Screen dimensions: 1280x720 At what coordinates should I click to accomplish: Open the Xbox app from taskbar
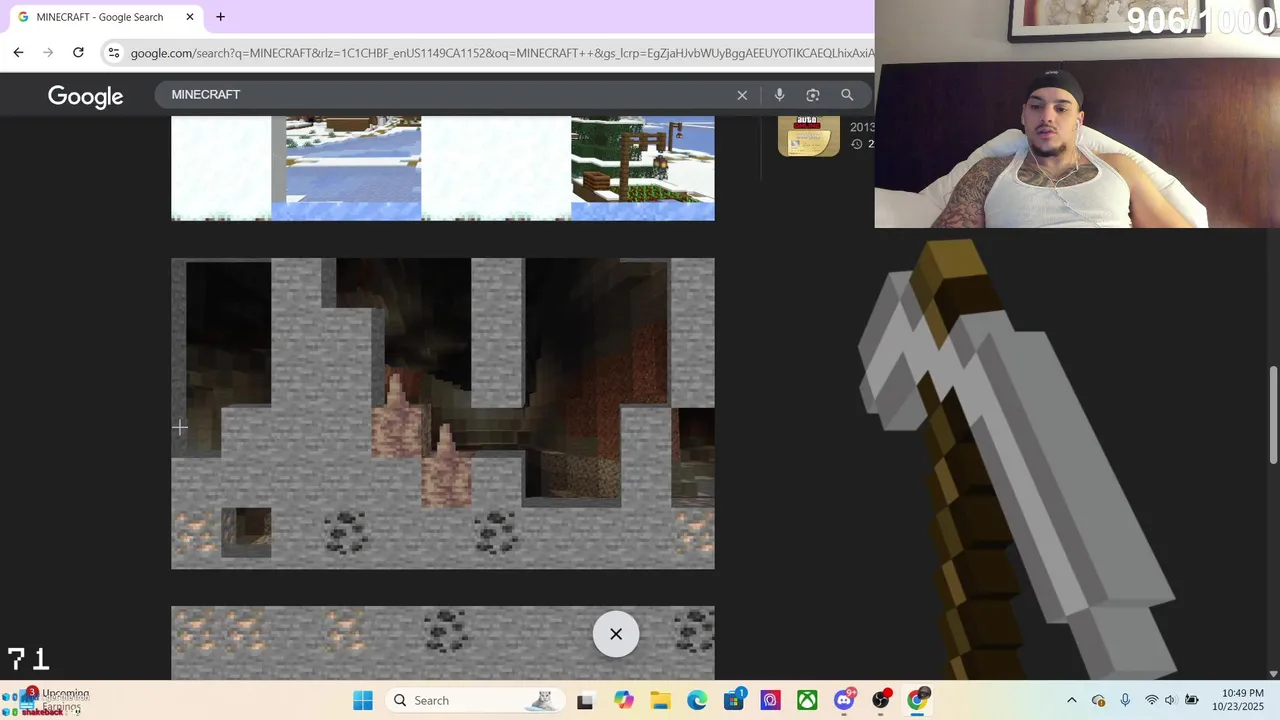coord(807,700)
